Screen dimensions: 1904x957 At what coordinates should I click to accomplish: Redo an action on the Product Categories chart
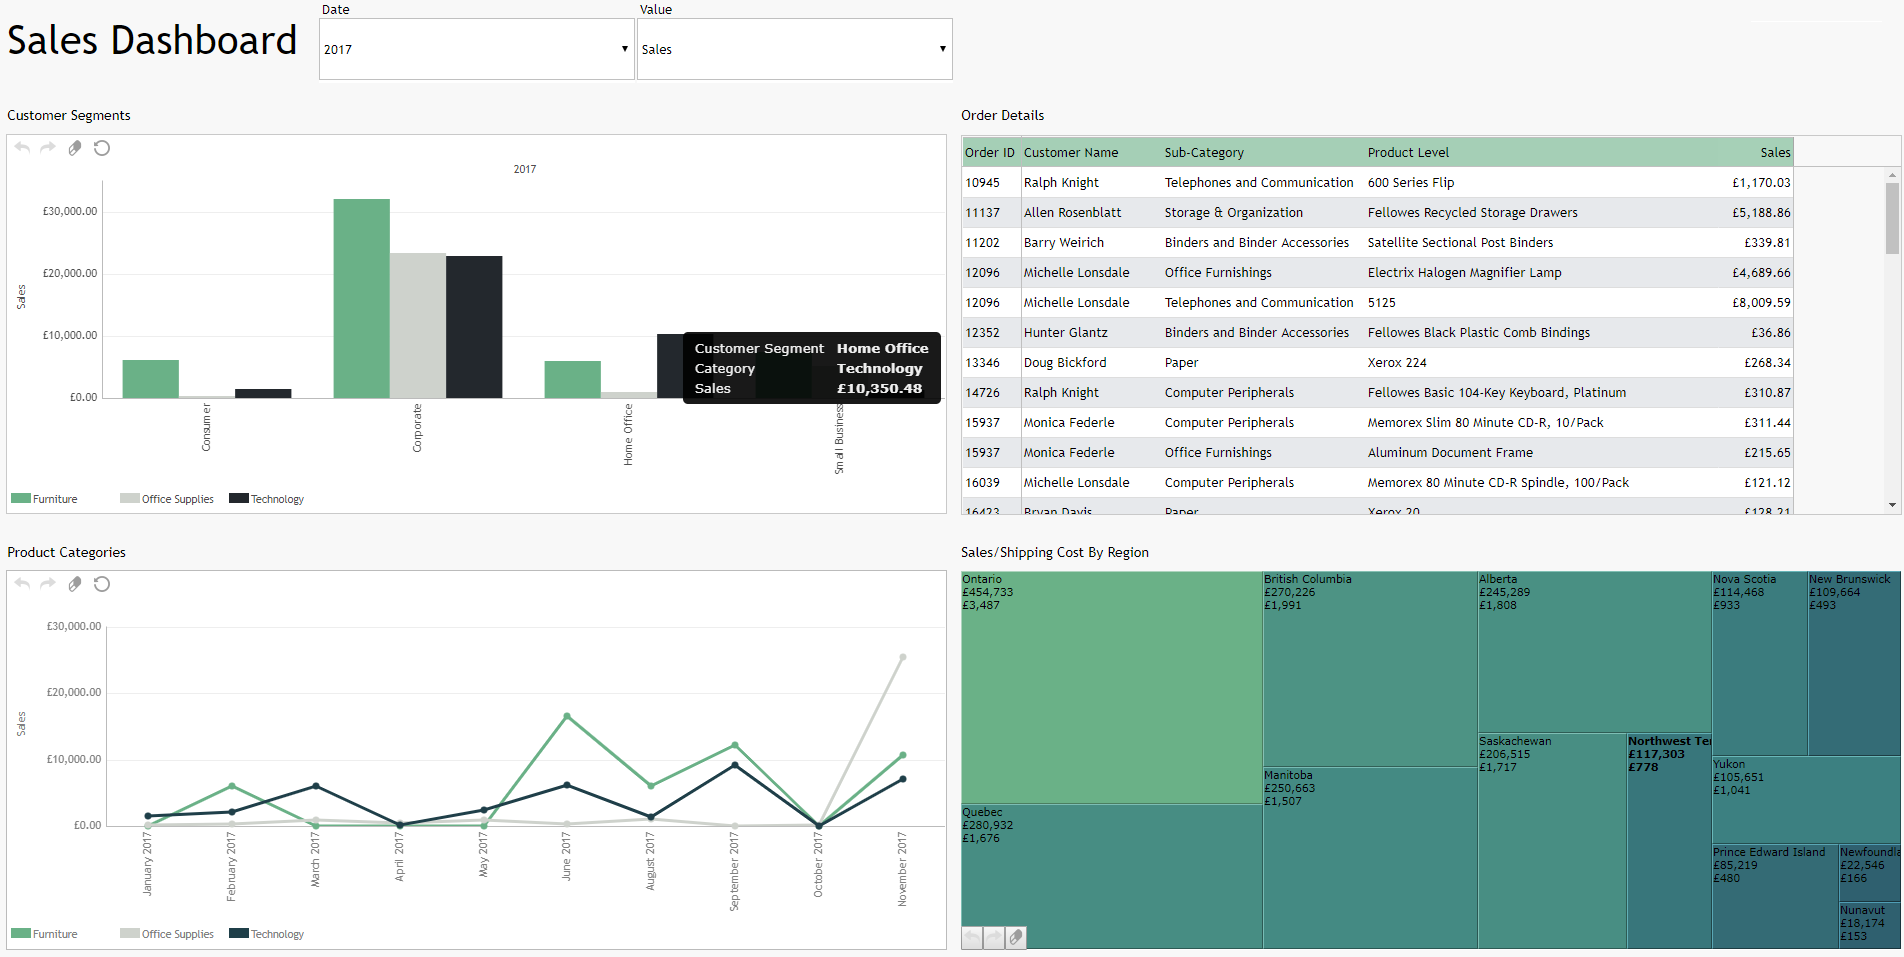point(48,584)
